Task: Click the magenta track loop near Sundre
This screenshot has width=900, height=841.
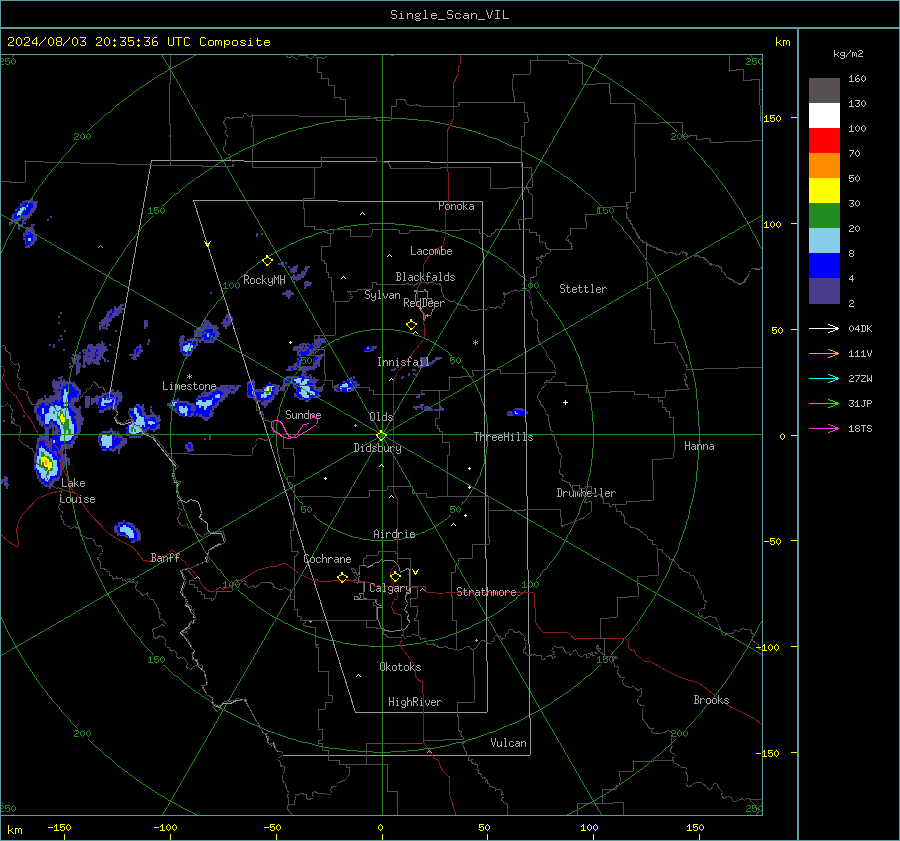Action: pos(293,428)
